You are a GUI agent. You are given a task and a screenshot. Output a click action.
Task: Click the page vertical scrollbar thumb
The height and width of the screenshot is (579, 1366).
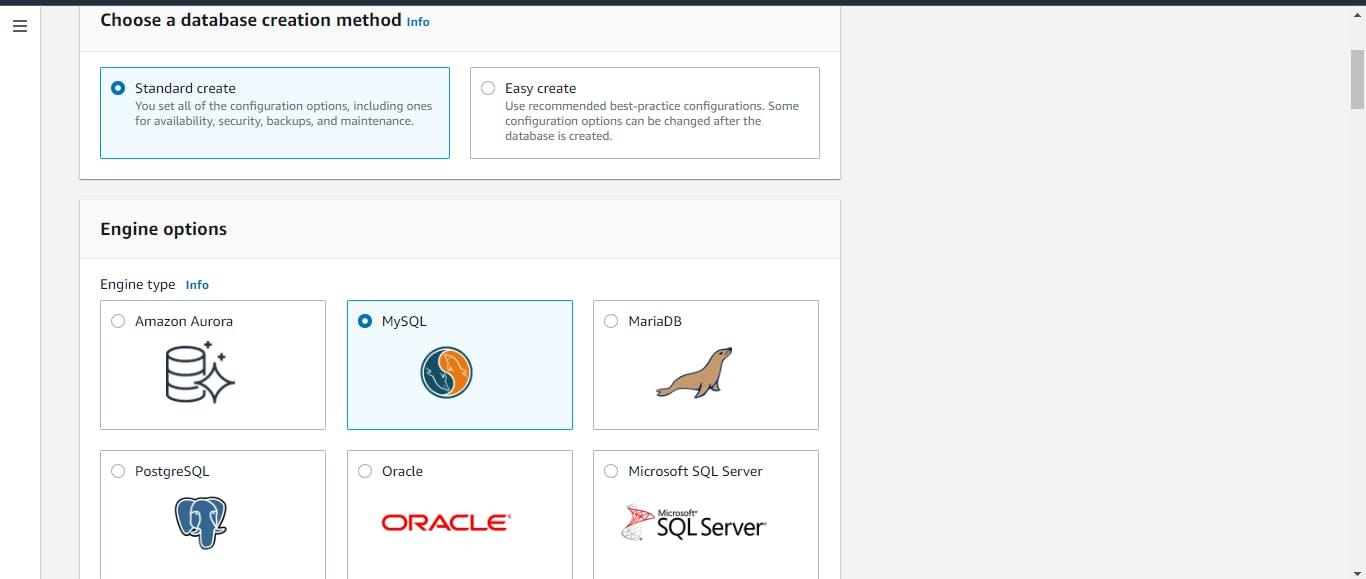click(1357, 77)
